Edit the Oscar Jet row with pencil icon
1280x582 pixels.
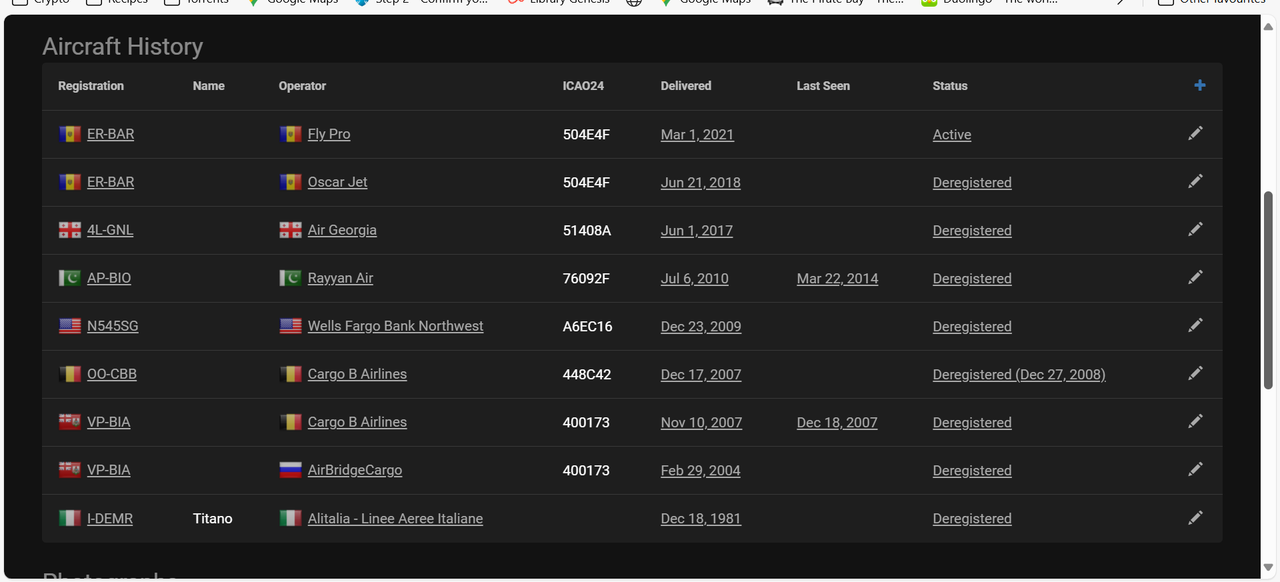click(1195, 181)
